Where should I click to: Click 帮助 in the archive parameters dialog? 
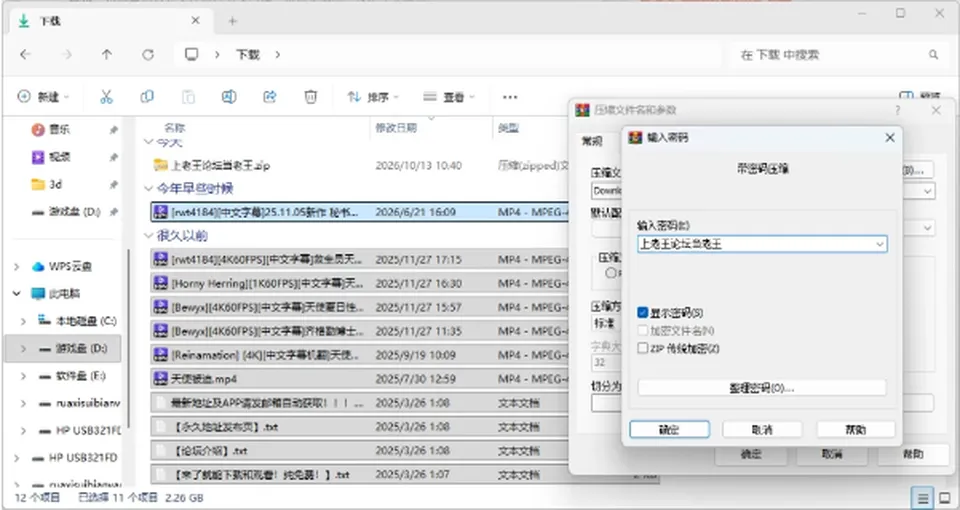913,454
